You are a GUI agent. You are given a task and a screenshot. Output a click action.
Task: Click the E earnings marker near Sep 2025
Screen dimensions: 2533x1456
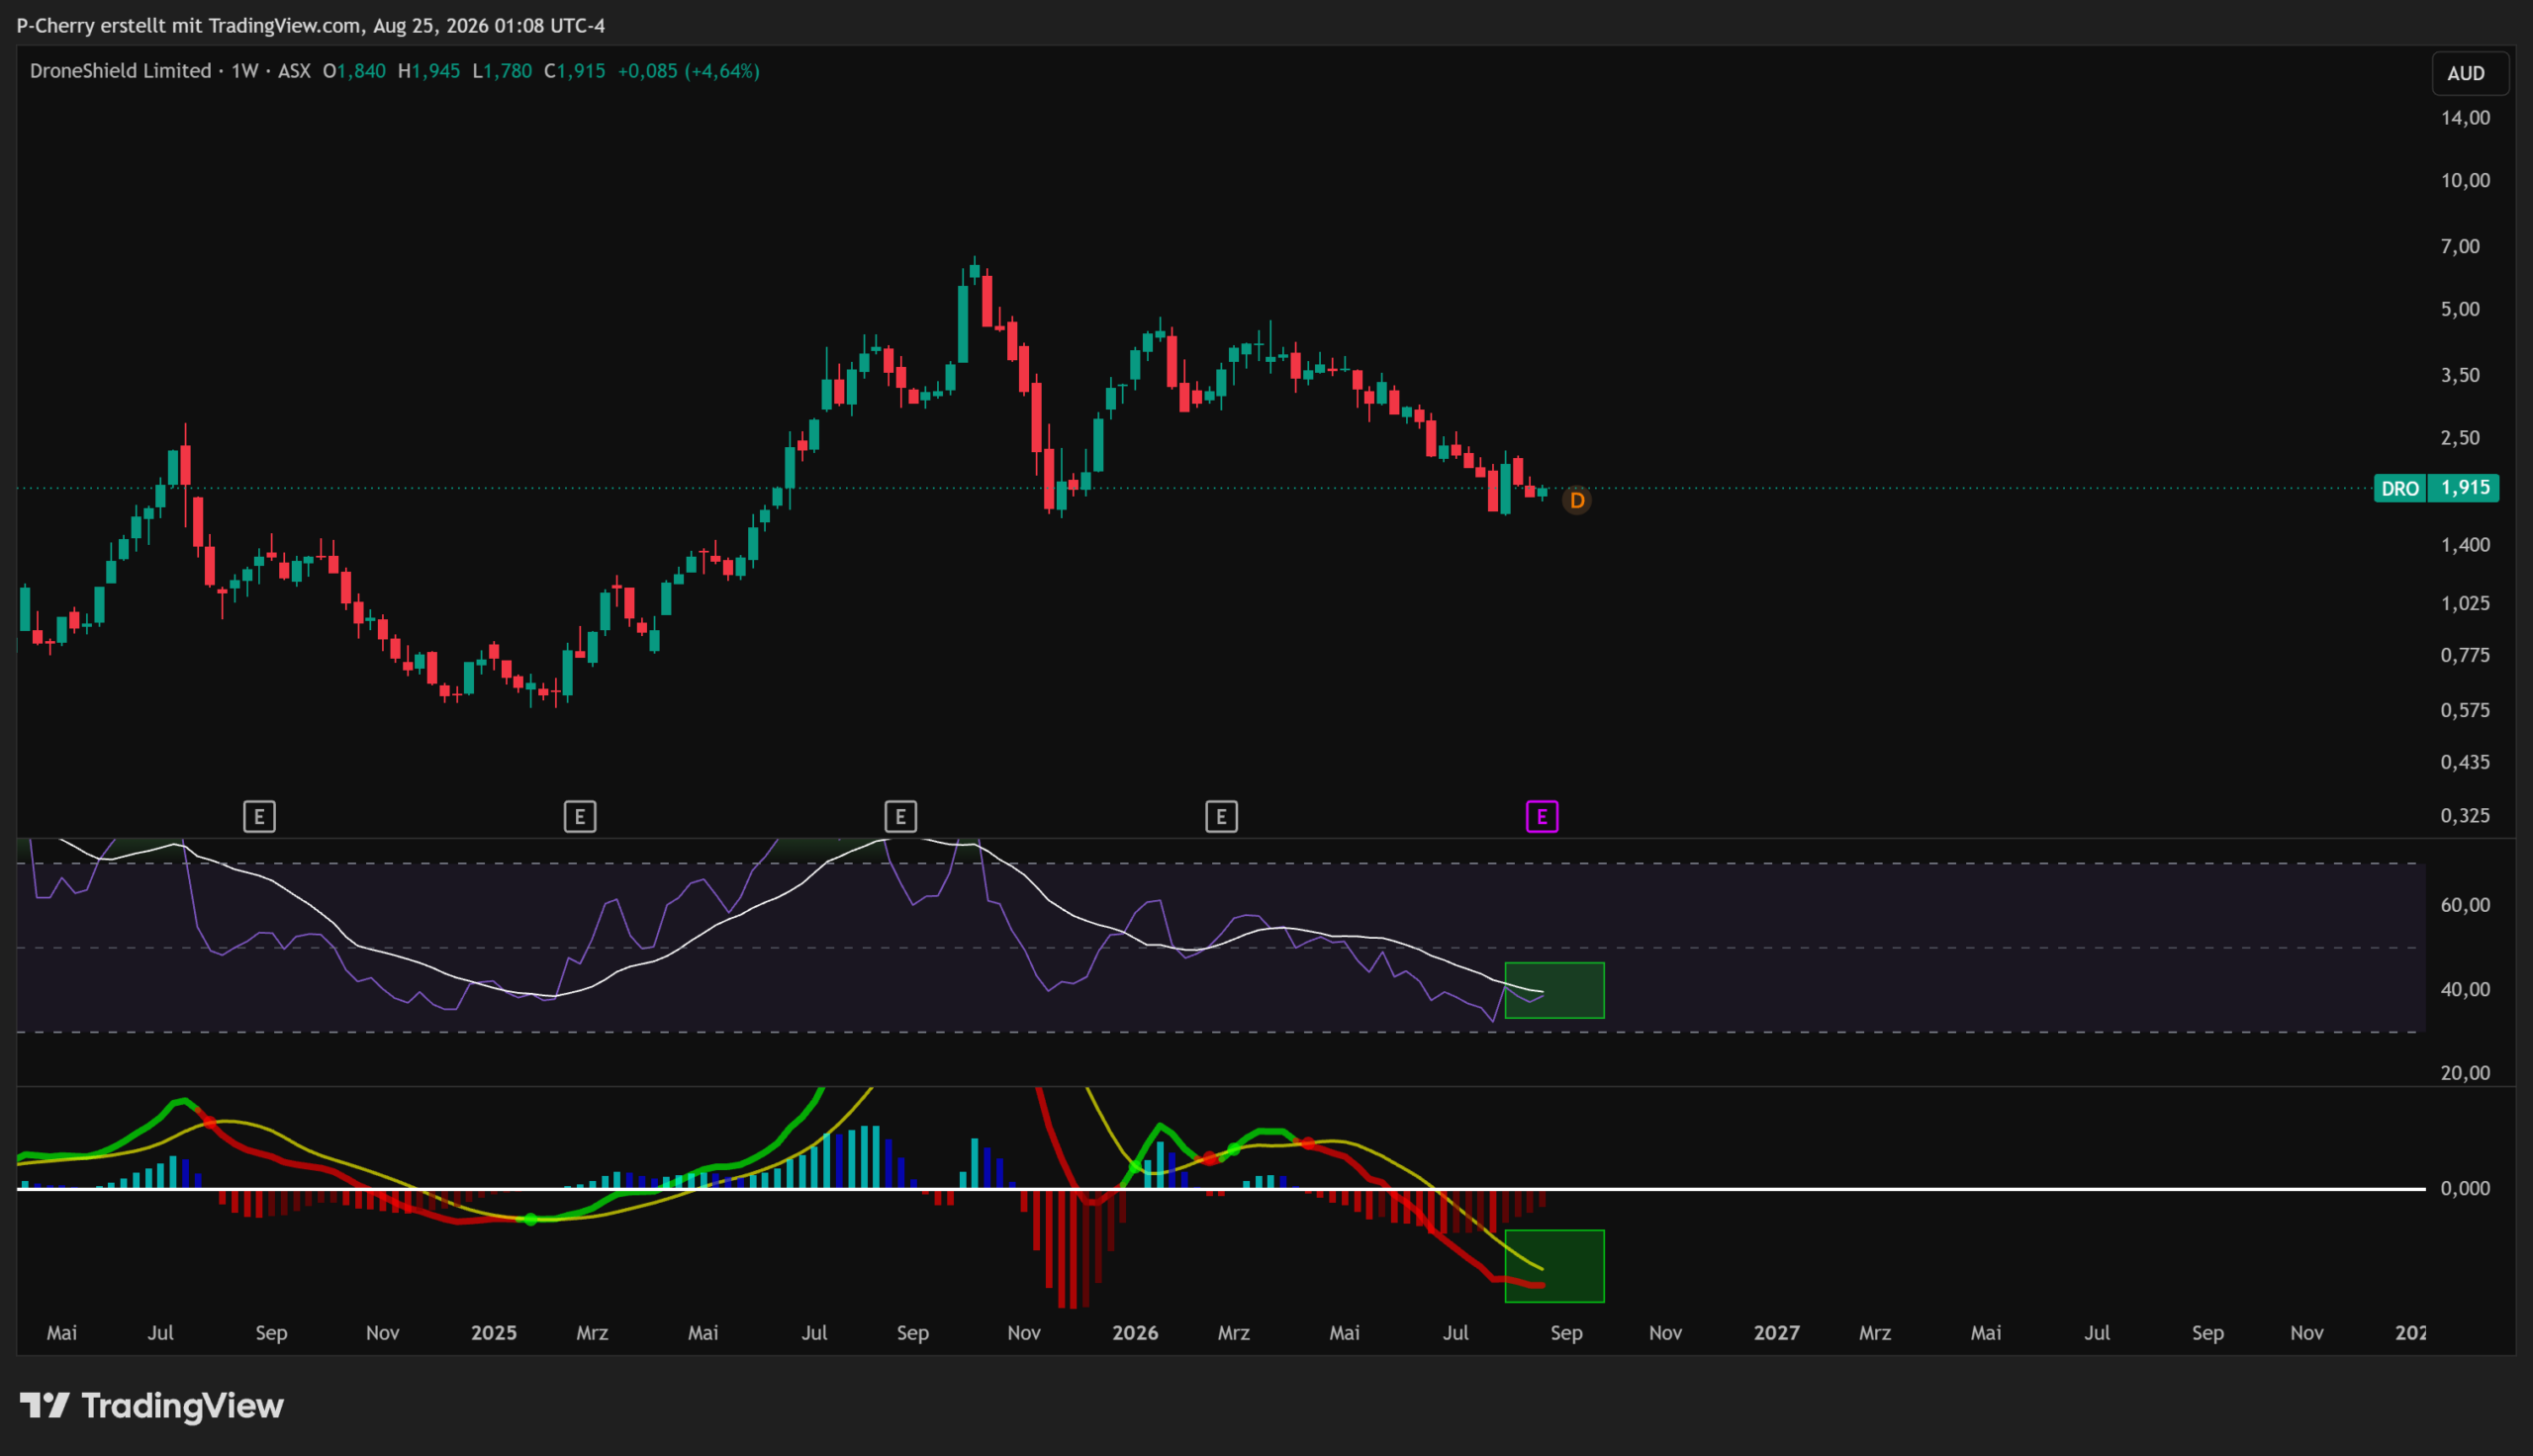point(901,817)
